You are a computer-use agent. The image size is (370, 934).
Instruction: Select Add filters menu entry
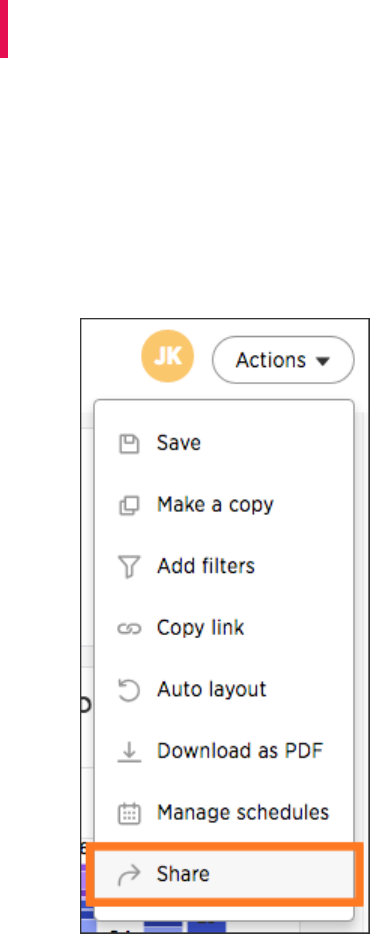click(206, 566)
